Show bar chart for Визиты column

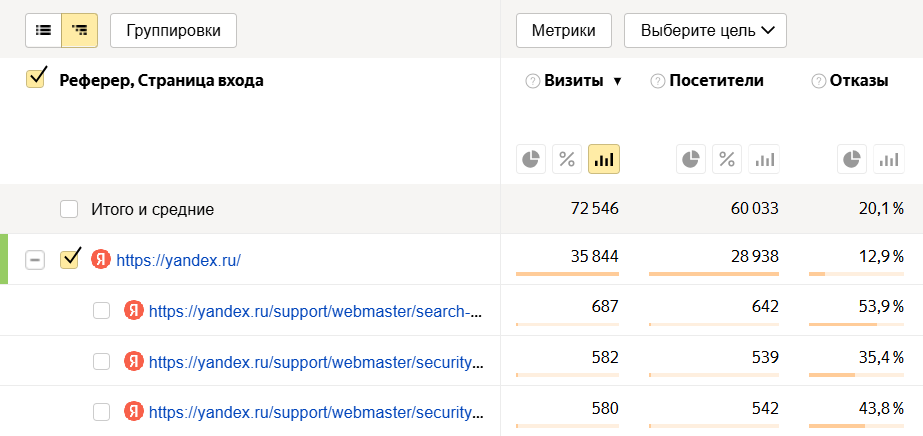tap(603, 158)
